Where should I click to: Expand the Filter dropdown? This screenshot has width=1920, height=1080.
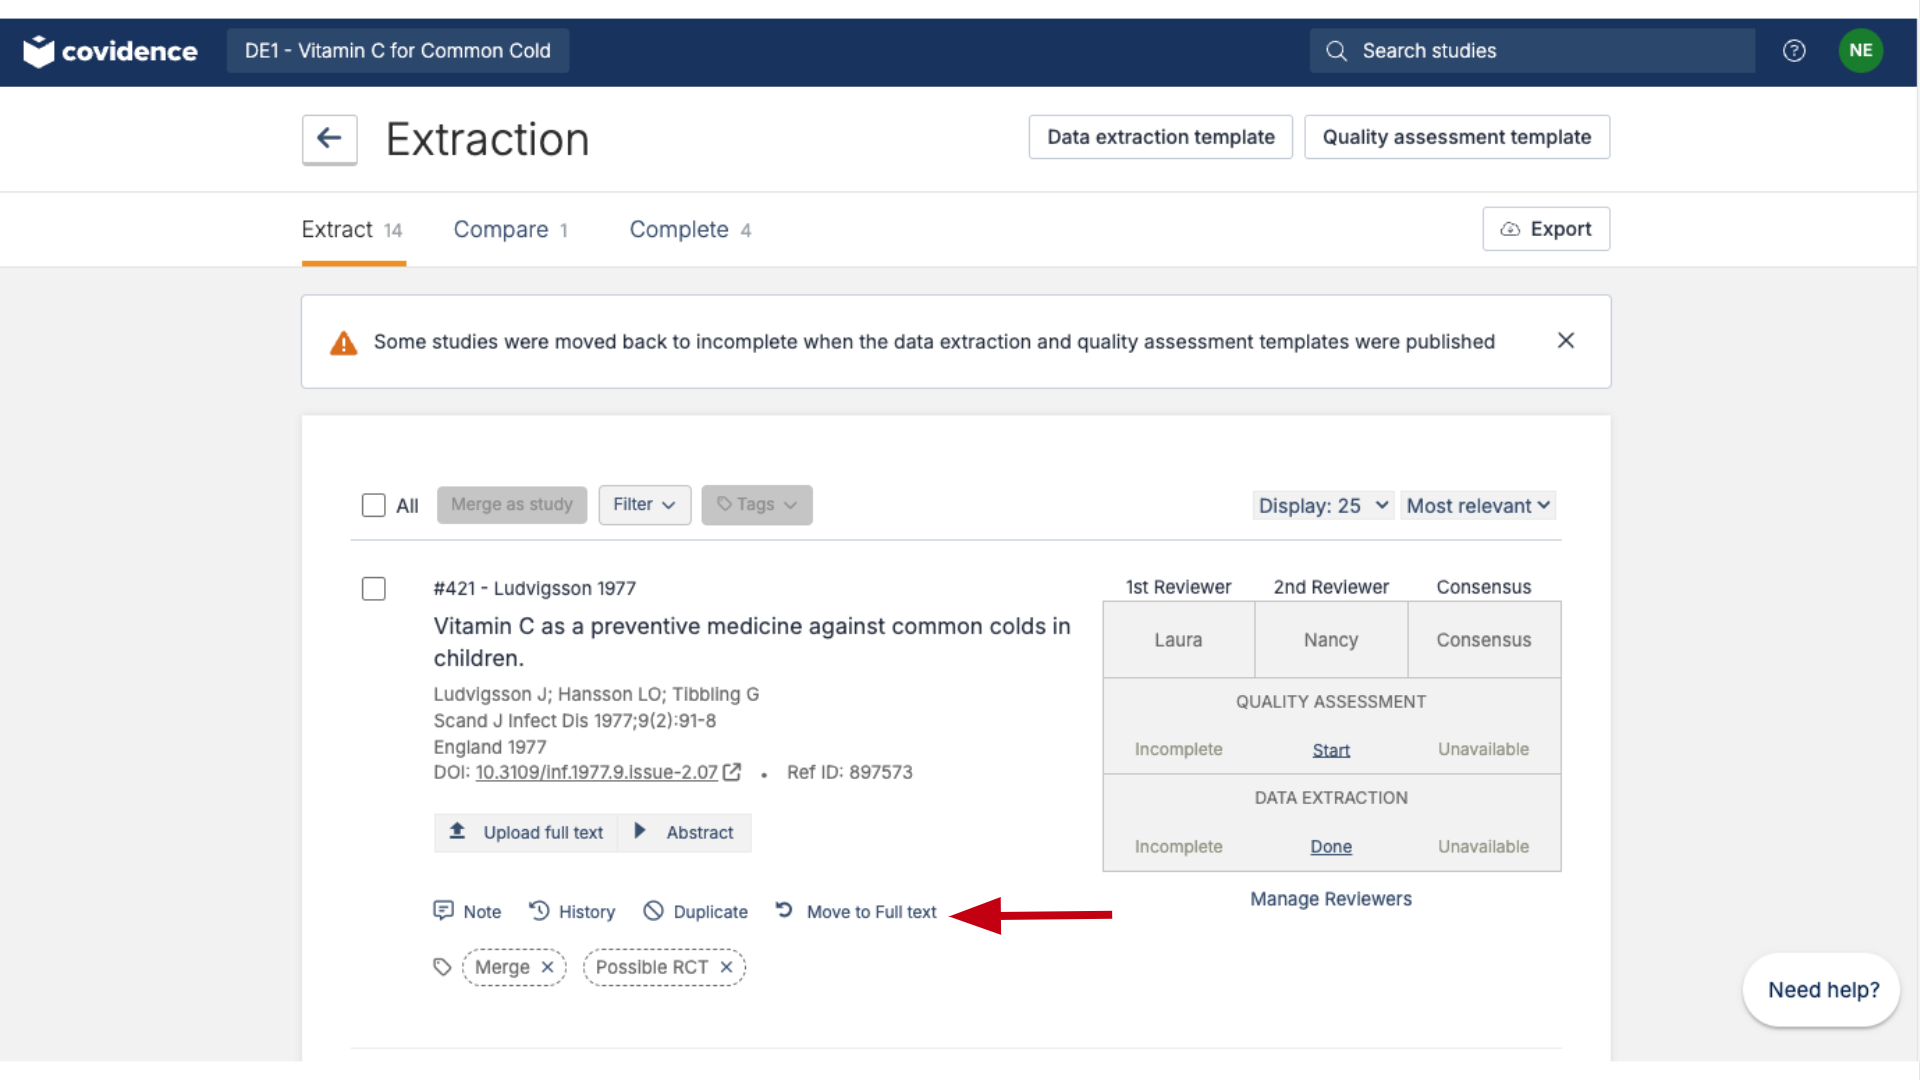[x=644, y=505]
